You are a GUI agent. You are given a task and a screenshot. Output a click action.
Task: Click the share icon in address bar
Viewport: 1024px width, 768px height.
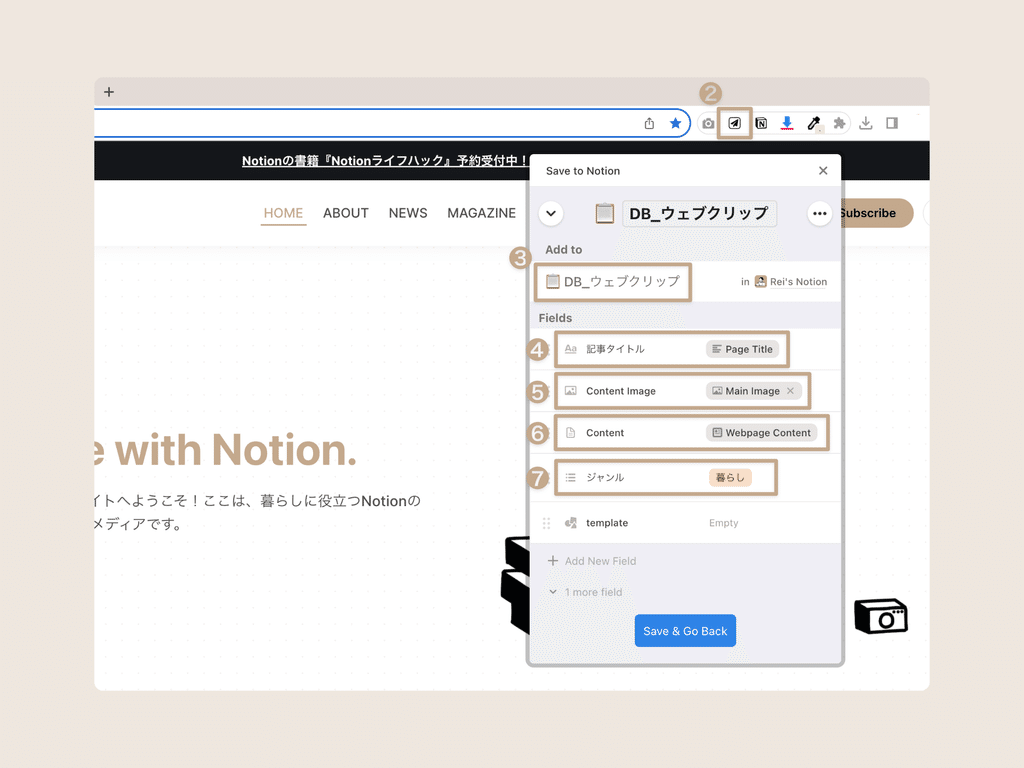[649, 123]
